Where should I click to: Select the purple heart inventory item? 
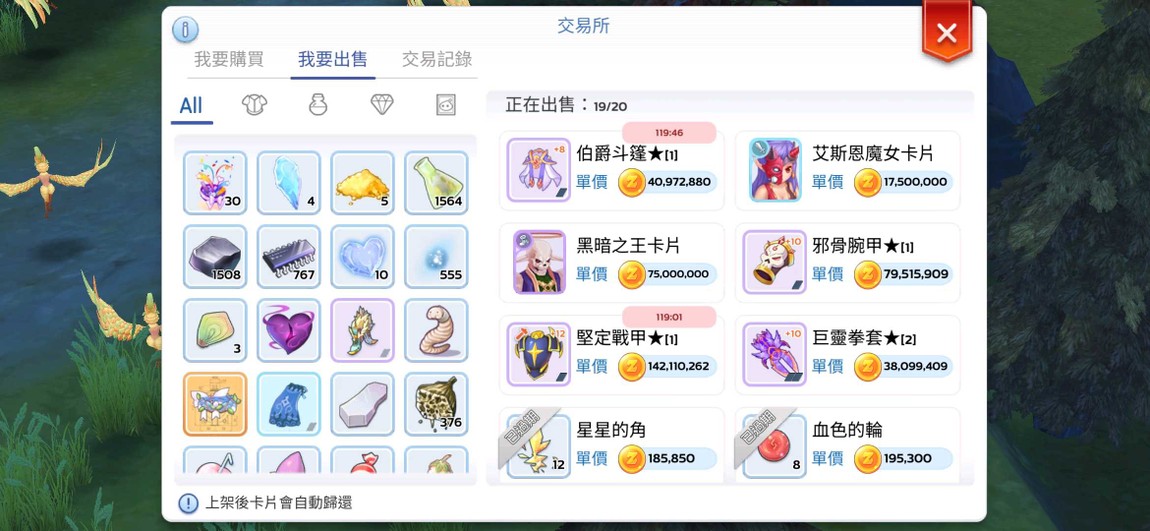(289, 330)
